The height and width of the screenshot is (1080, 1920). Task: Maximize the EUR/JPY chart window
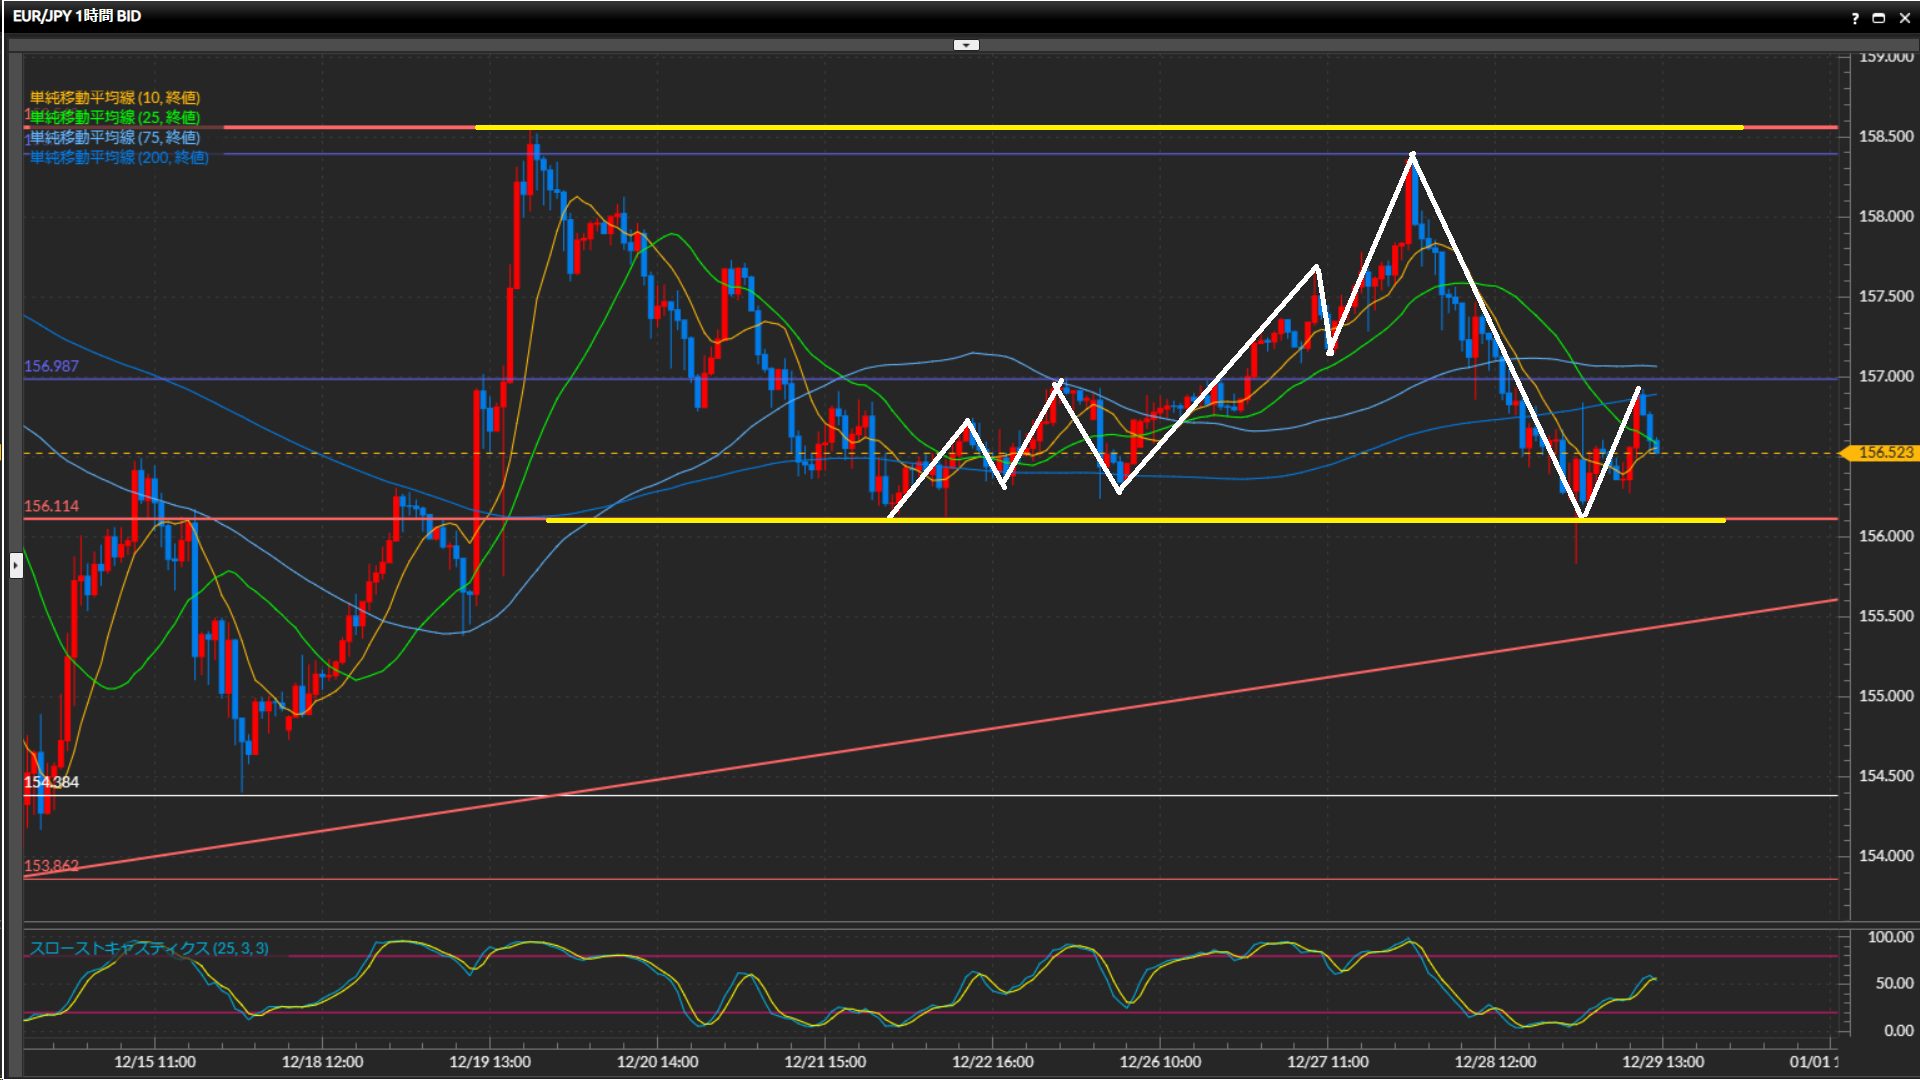pyautogui.click(x=1879, y=18)
